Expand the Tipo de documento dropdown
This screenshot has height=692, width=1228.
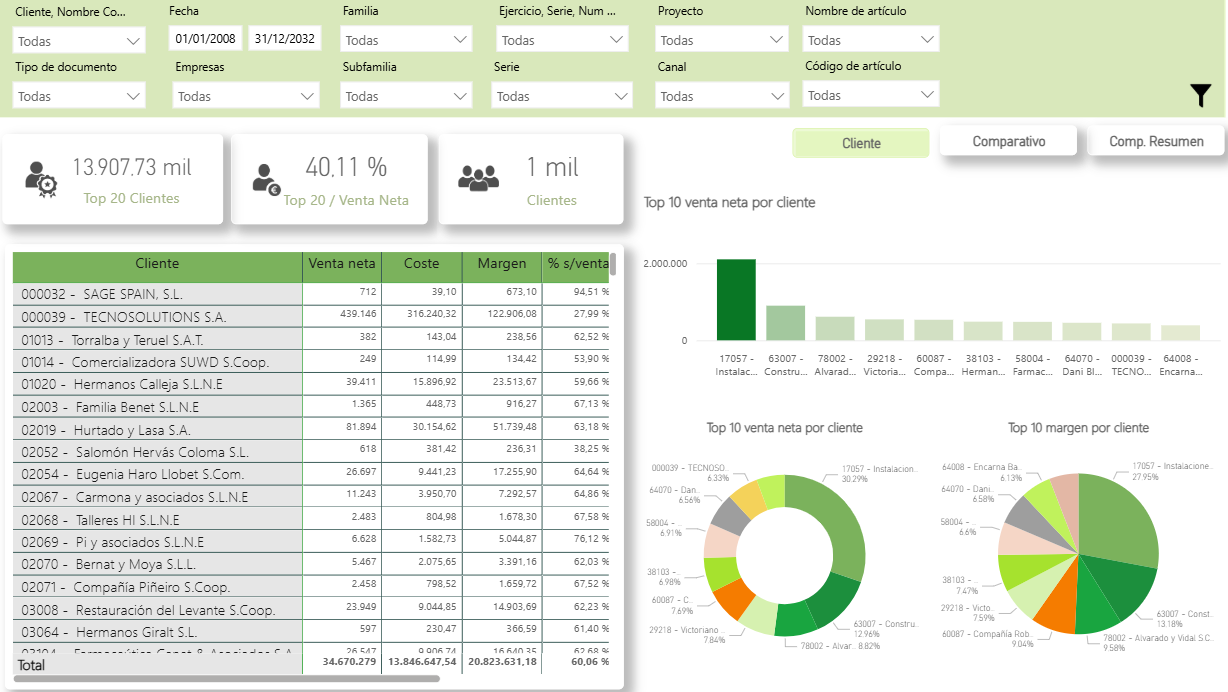pyautogui.click(x=79, y=96)
